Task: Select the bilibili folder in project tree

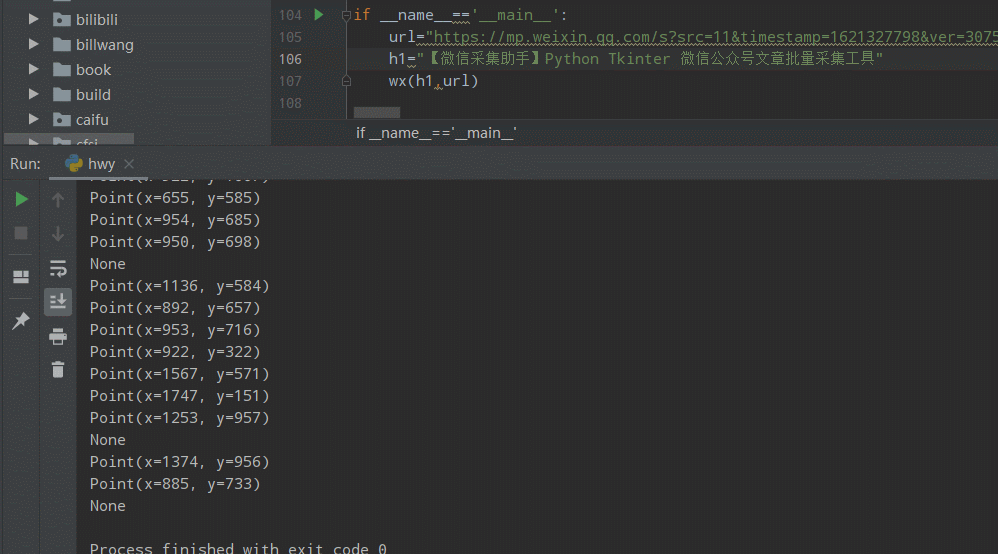Action: tap(96, 20)
